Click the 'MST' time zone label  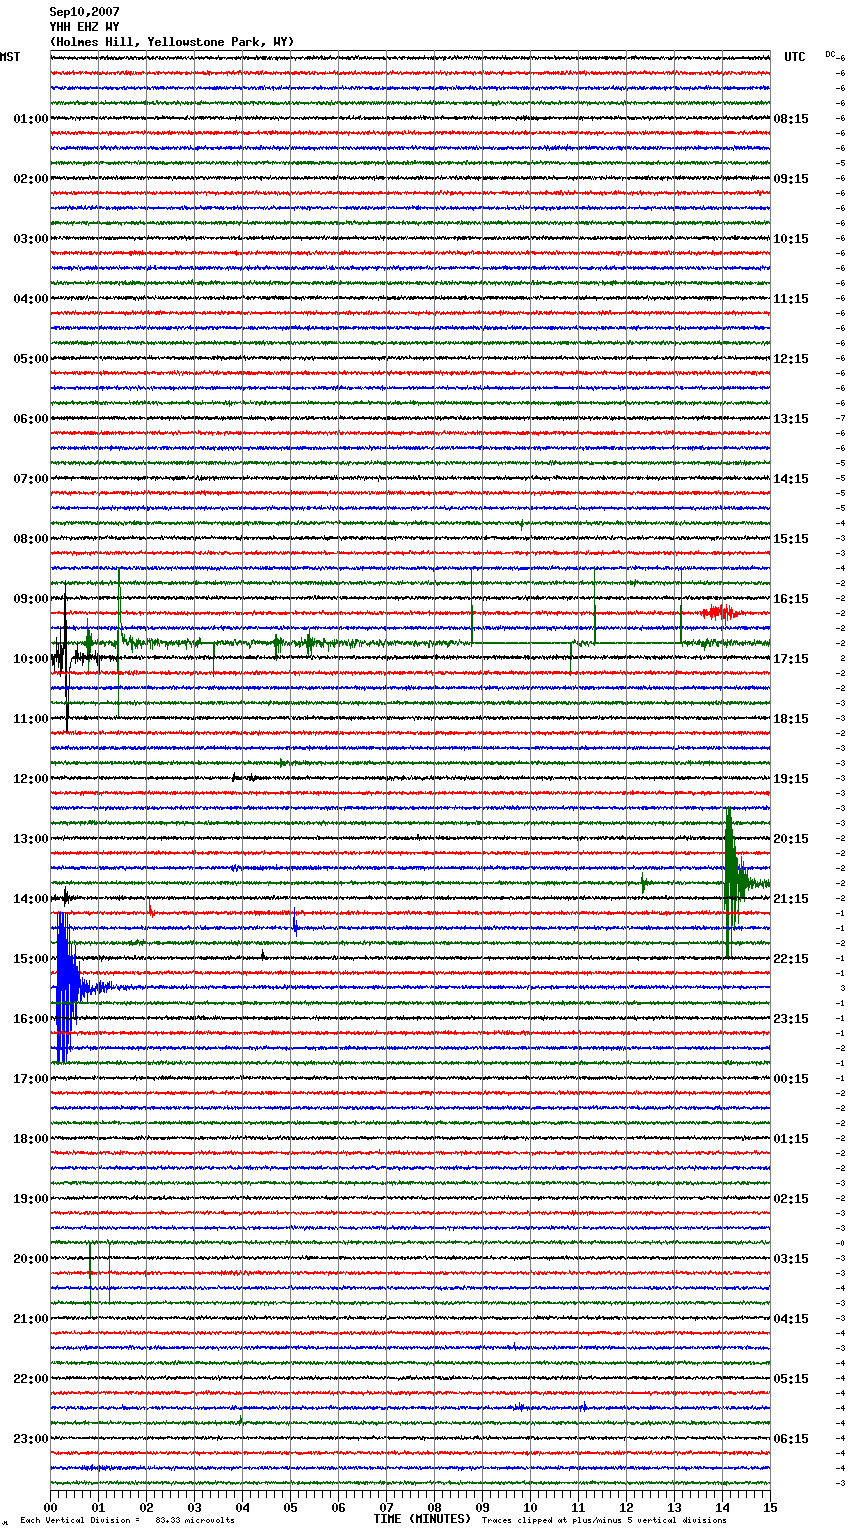point(10,57)
